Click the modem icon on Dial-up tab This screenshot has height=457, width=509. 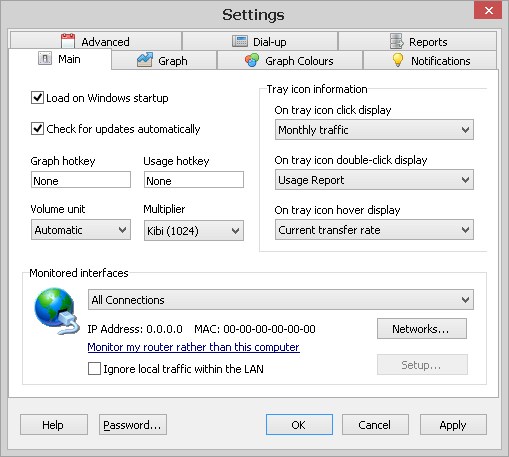click(240, 41)
